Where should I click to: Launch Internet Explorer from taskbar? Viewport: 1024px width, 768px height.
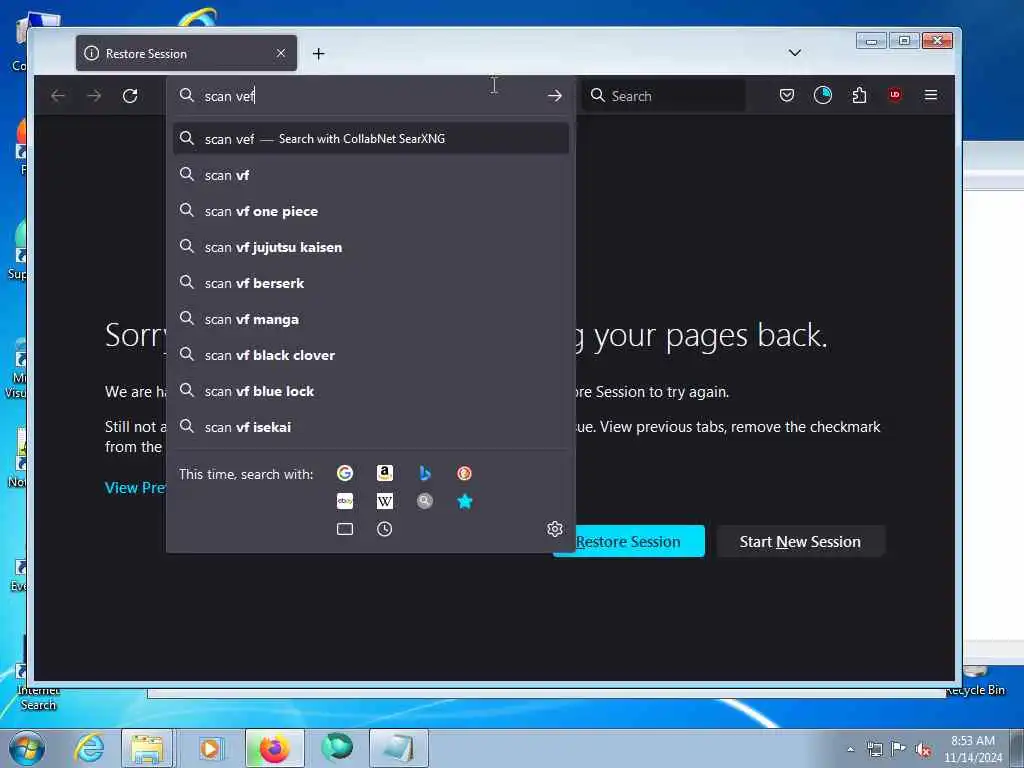[89, 748]
